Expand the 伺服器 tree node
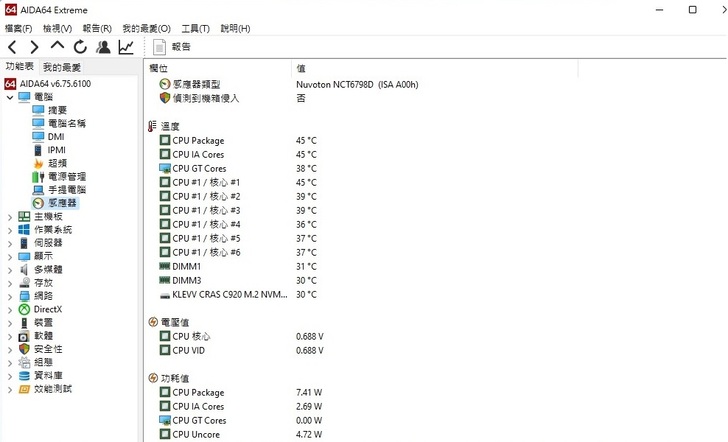This screenshot has width=728, height=442. [10, 243]
